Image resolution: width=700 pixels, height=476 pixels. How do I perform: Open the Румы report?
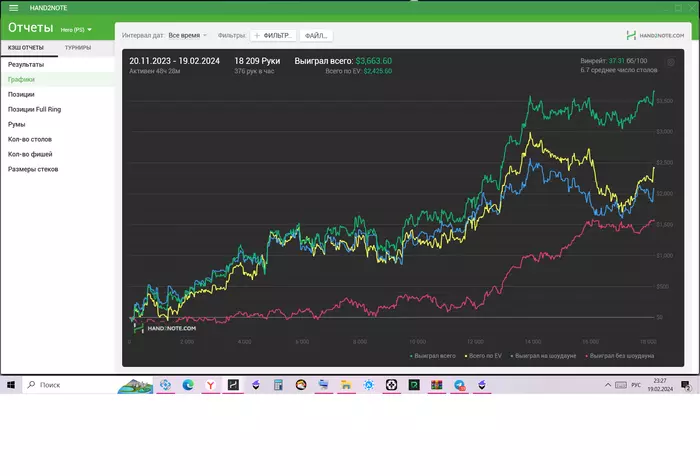[58, 124]
